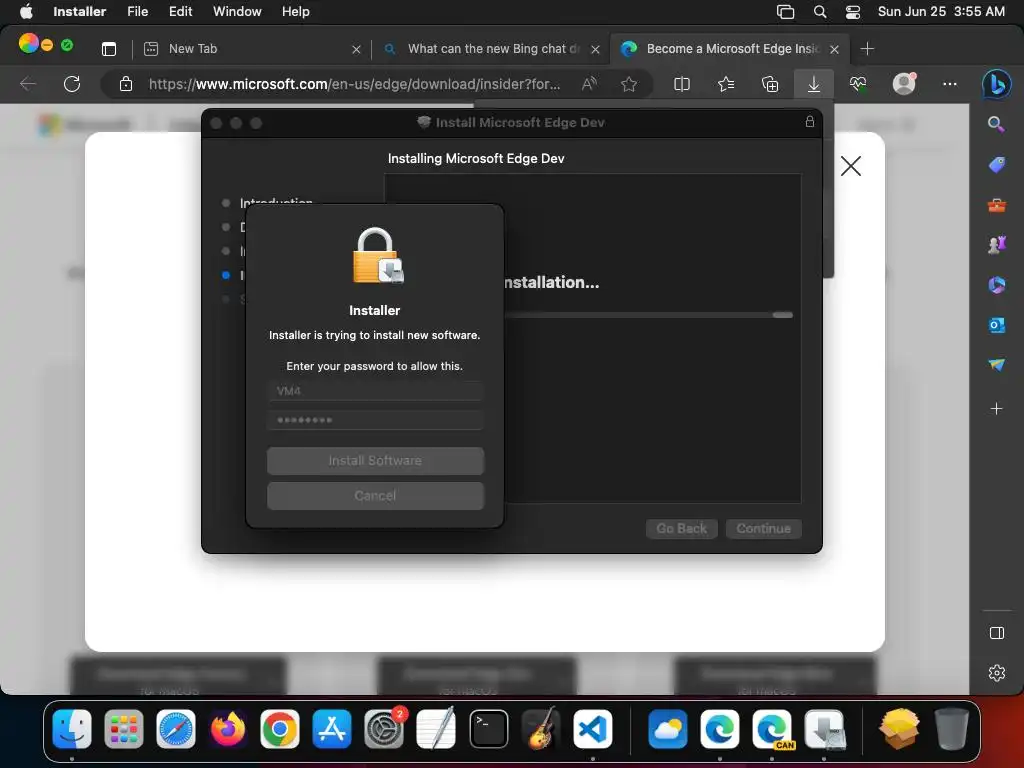The image size is (1024, 768).
Task: Open Terminal from the Dock
Action: [488, 728]
